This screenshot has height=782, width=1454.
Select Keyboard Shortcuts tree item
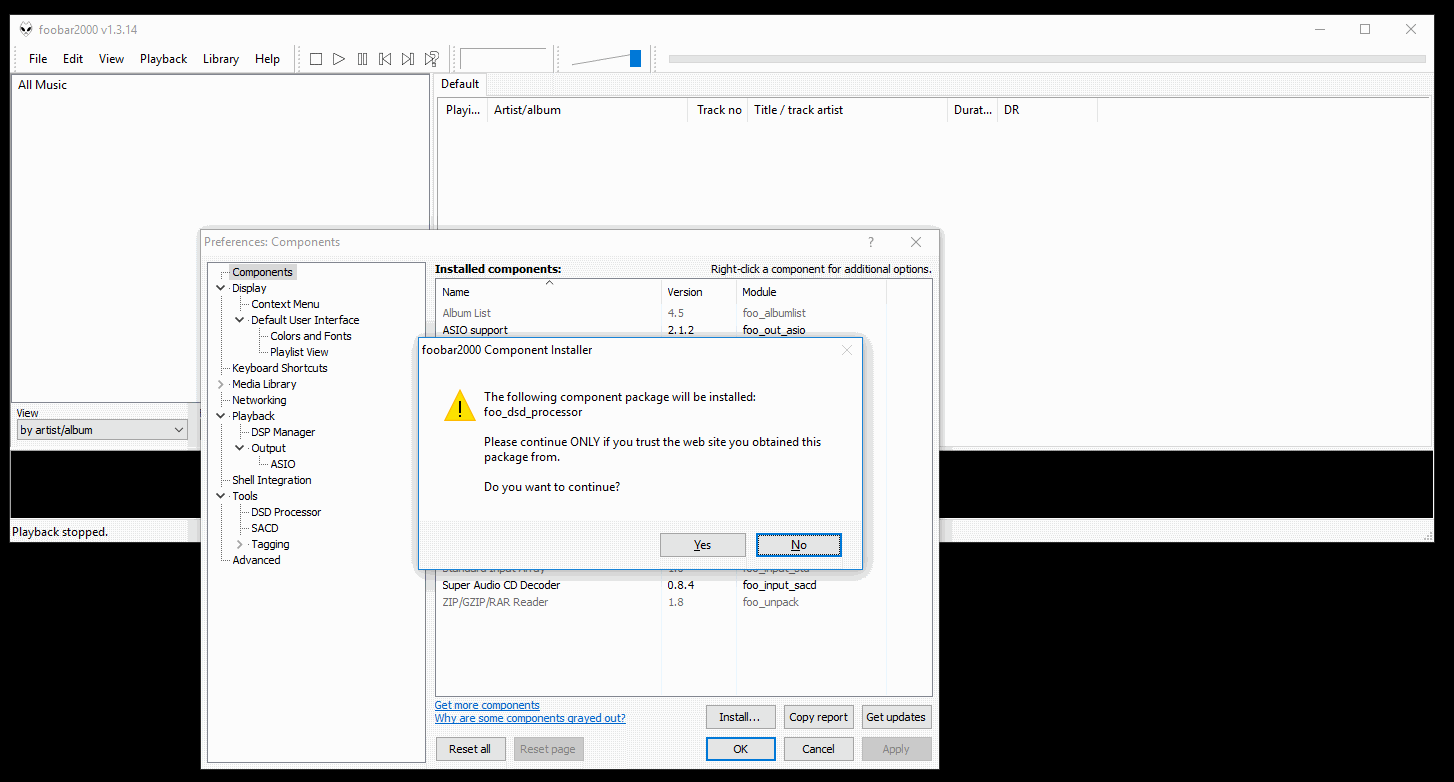pyautogui.click(x=280, y=368)
